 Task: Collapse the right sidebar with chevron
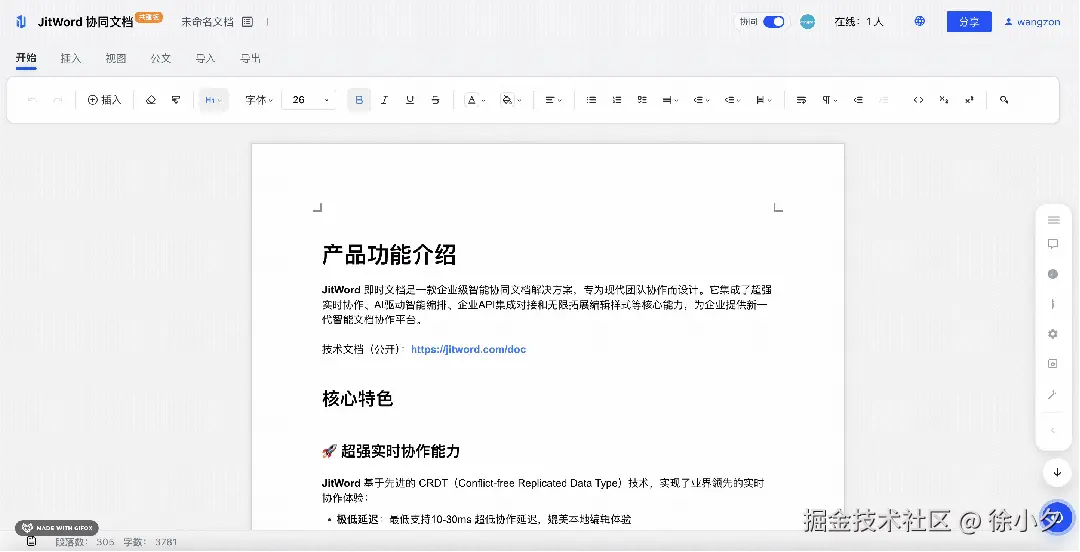pos(1052,431)
